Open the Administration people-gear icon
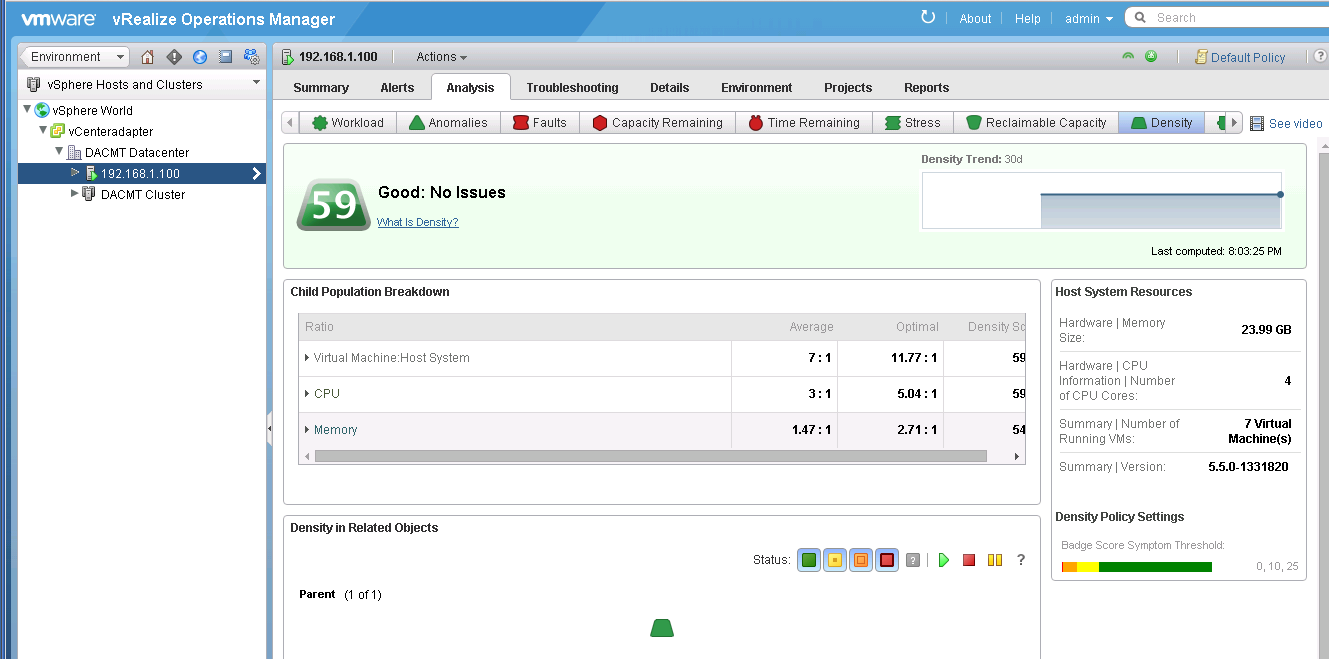Screen dimensions: 1329x659 click(252, 57)
